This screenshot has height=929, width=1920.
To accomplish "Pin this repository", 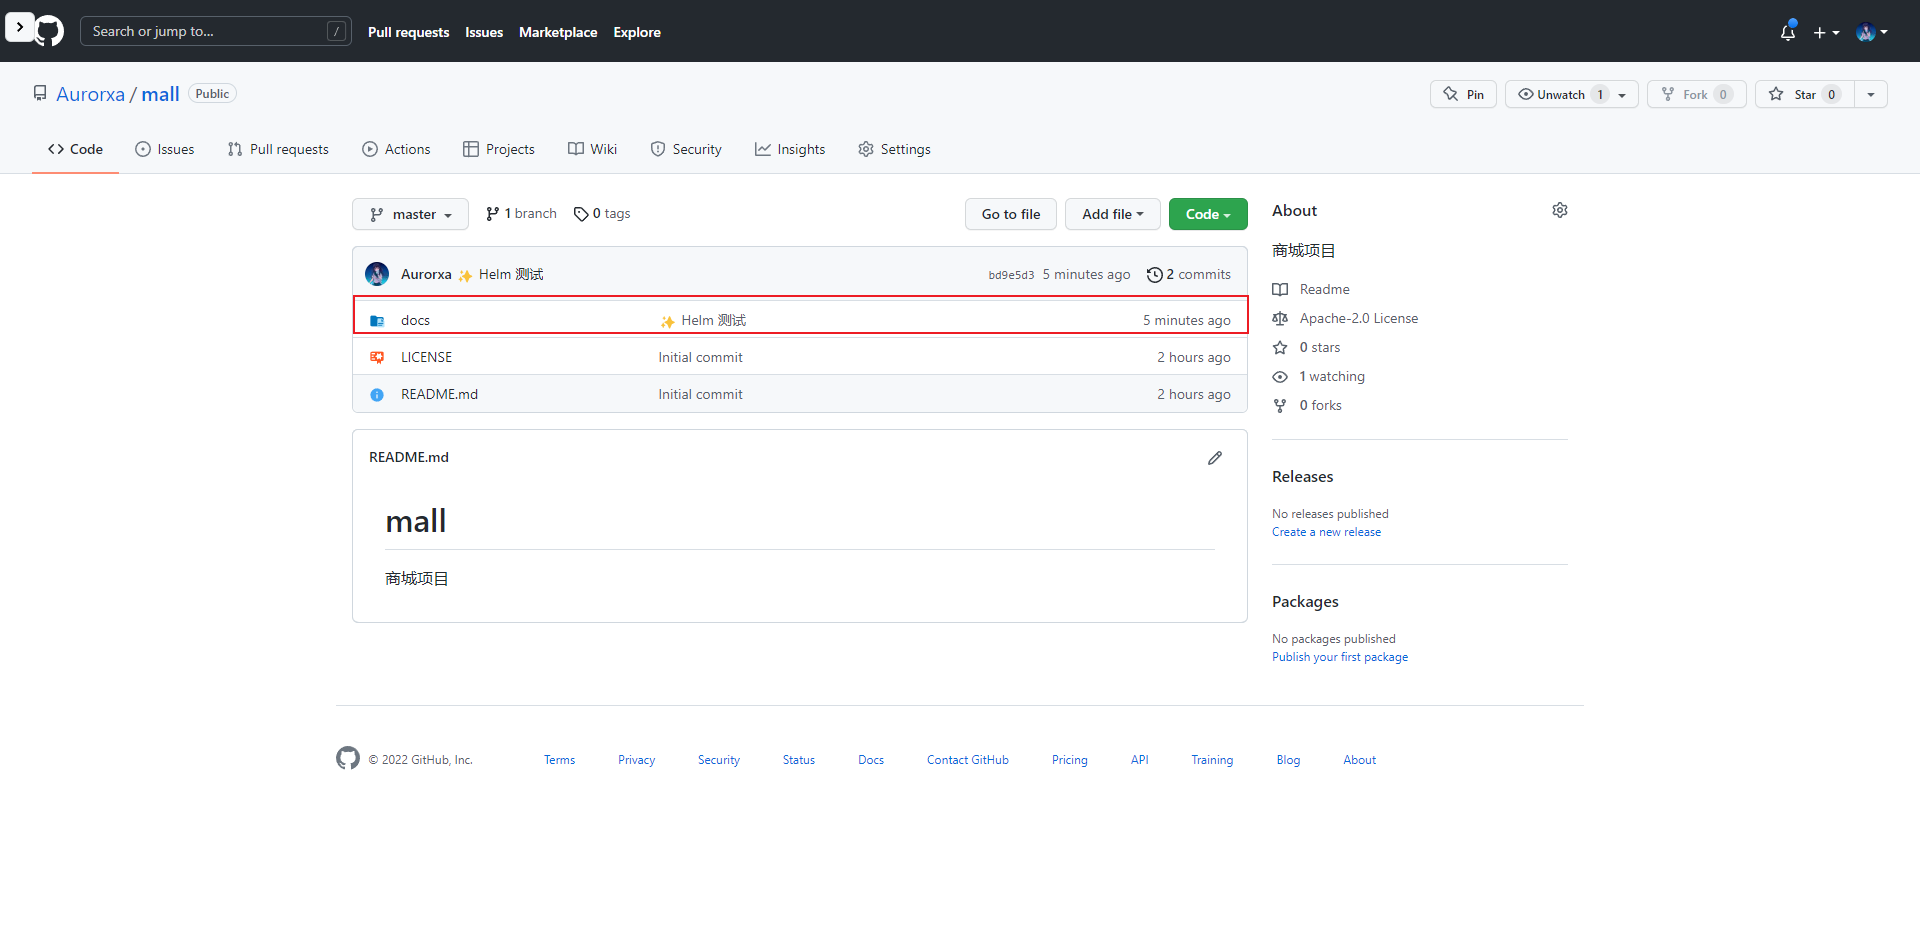I will [x=1463, y=94].
